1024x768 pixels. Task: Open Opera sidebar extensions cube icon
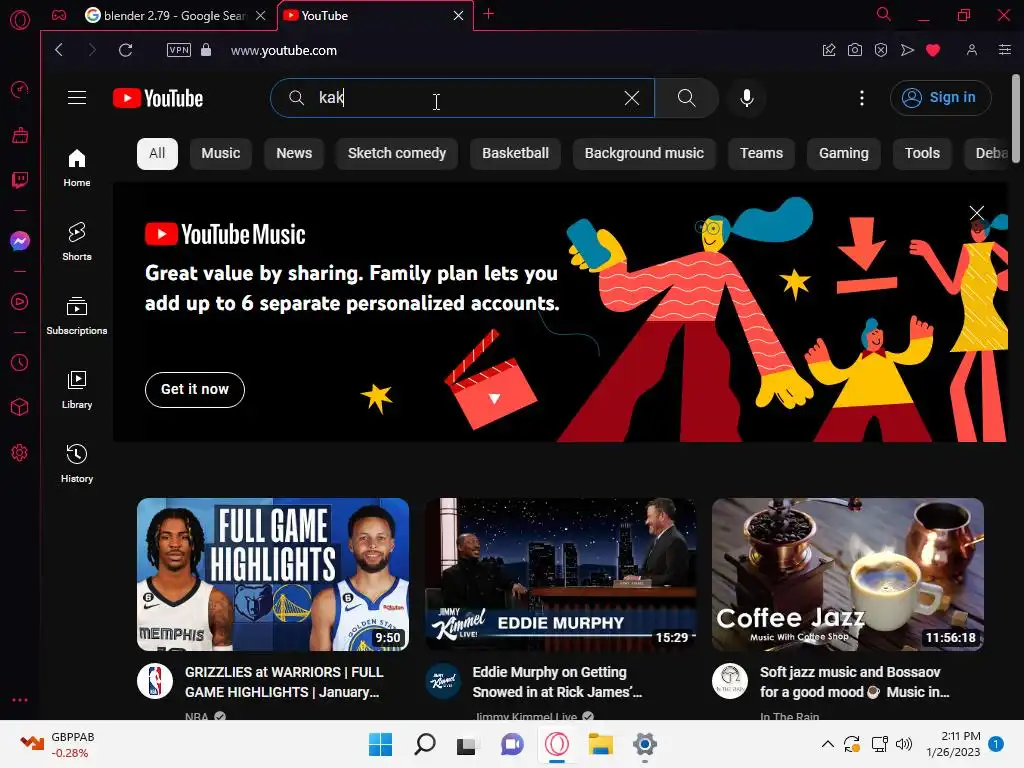(20, 407)
